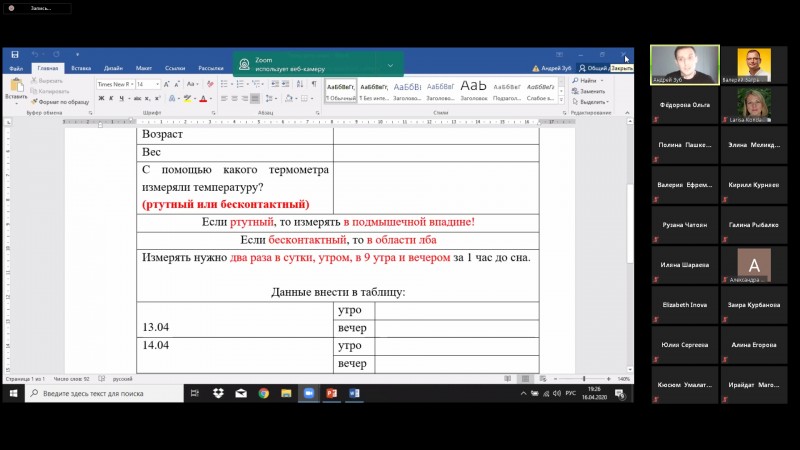The image size is (800, 450).
Task: Apply red font color
Action: point(203,98)
